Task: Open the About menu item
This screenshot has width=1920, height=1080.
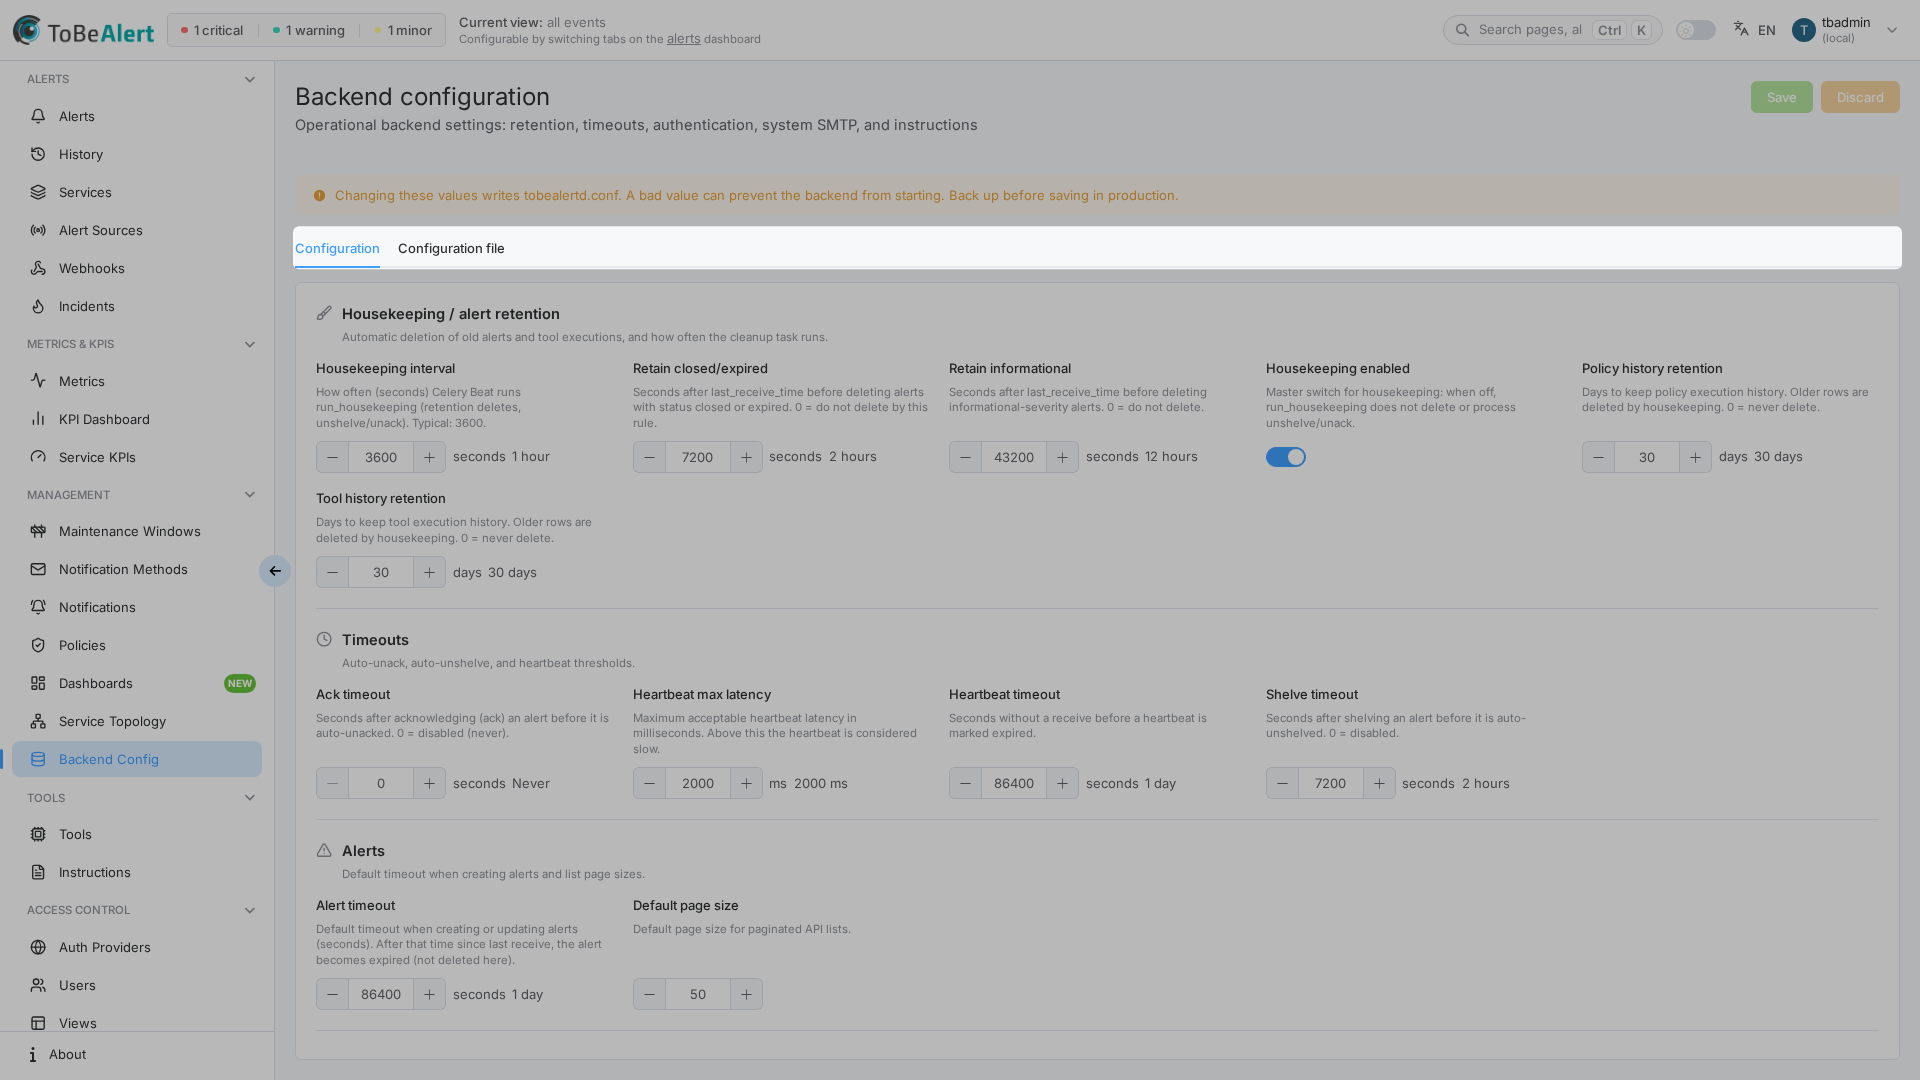Action: [x=137, y=1054]
